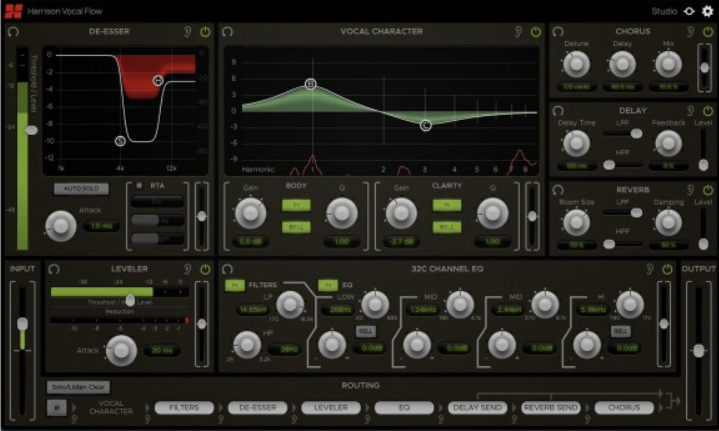Image resolution: width=719 pixels, height=431 pixels.
Task: Click the 32C Channel EQ ear listen icon
Action: pos(650,269)
